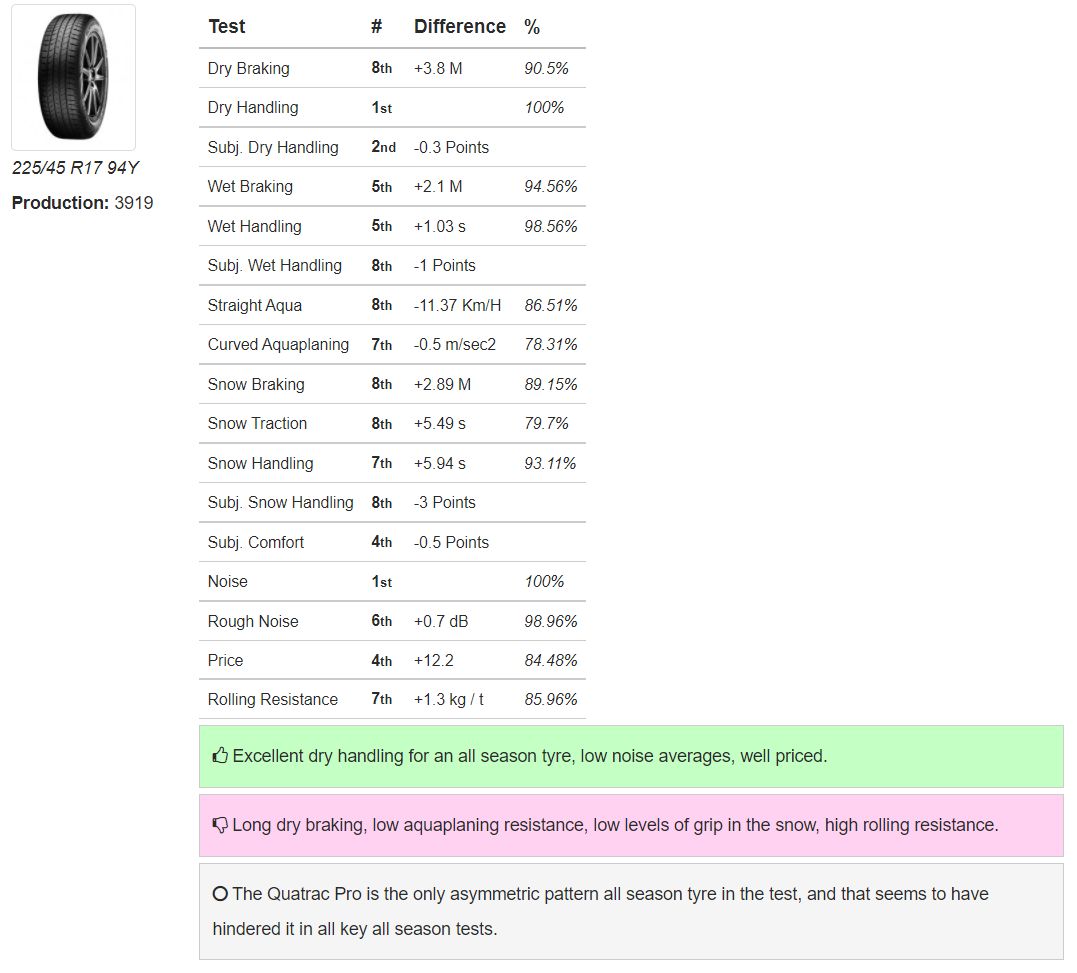Click the Wet Handling test row
Screen dimensions: 1077x973
click(x=392, y=226)
